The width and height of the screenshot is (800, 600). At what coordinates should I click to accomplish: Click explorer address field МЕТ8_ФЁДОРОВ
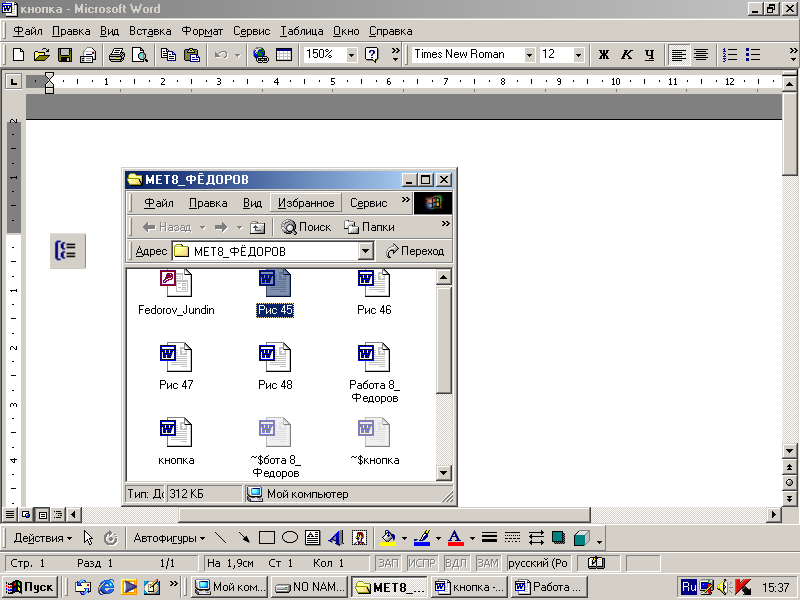(266, 251)
